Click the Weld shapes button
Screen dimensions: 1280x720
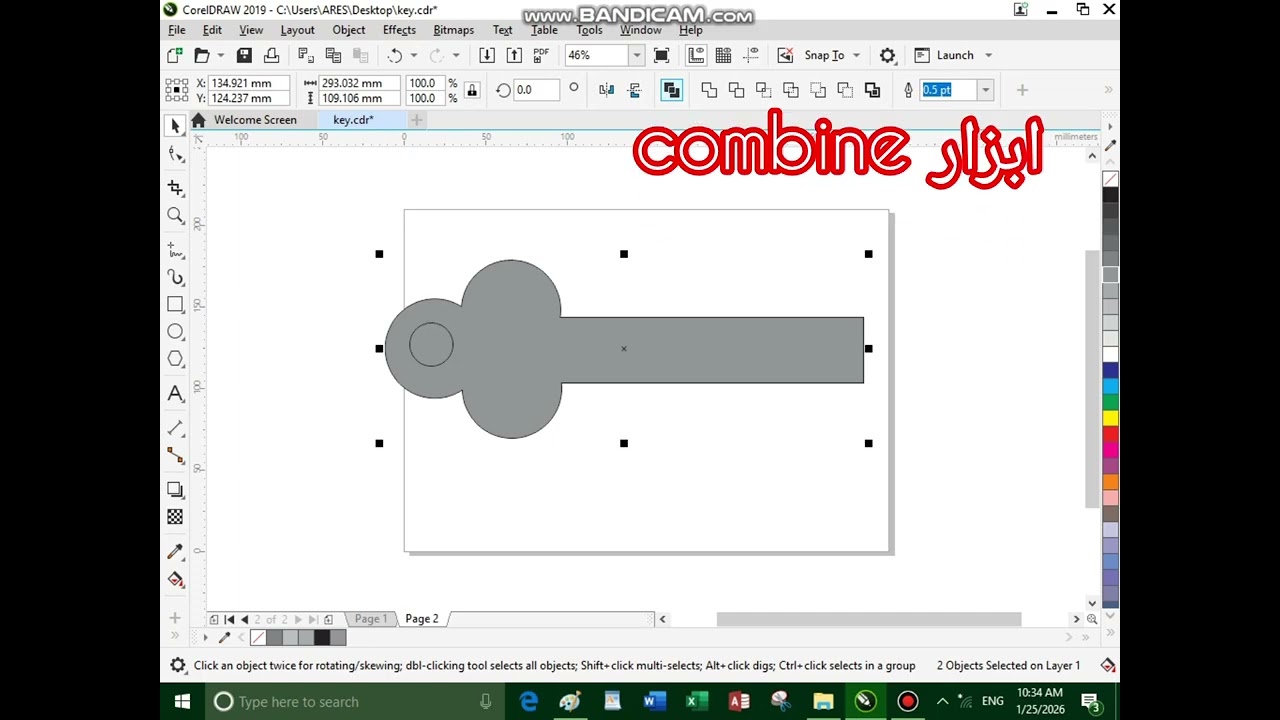point(709,90)
